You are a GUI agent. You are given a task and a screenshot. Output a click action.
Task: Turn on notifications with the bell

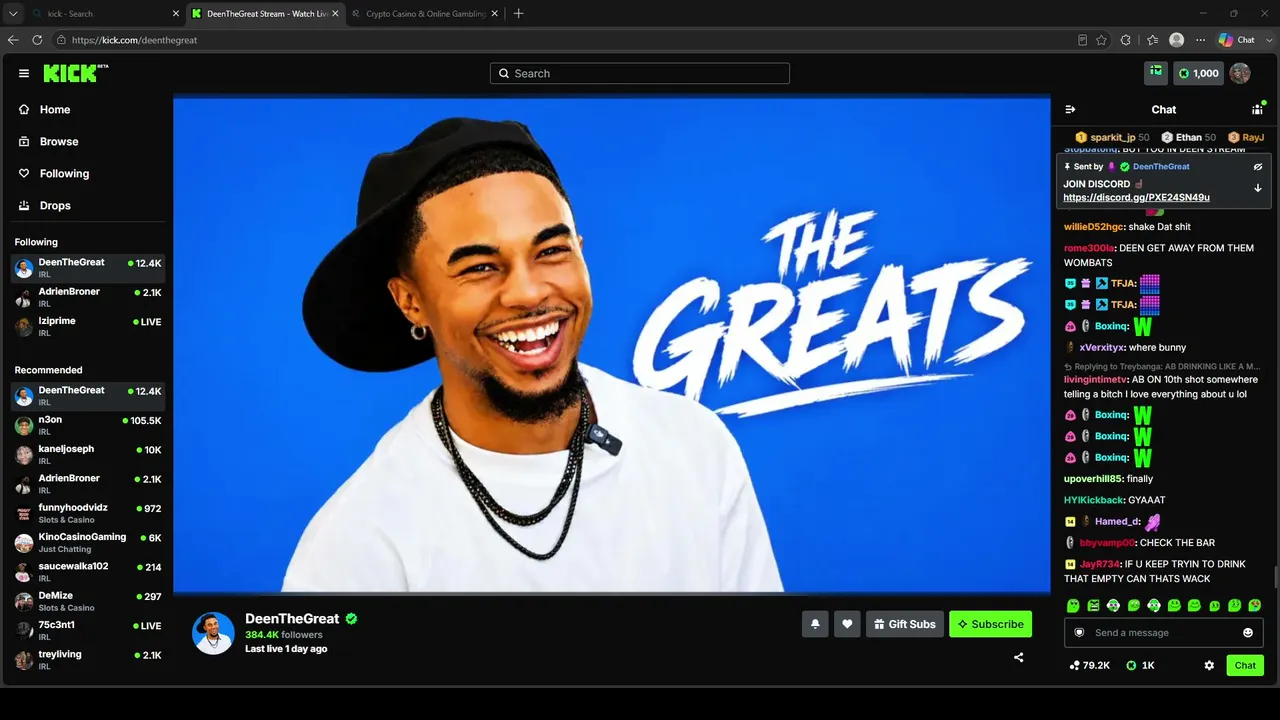pos(815,624)
